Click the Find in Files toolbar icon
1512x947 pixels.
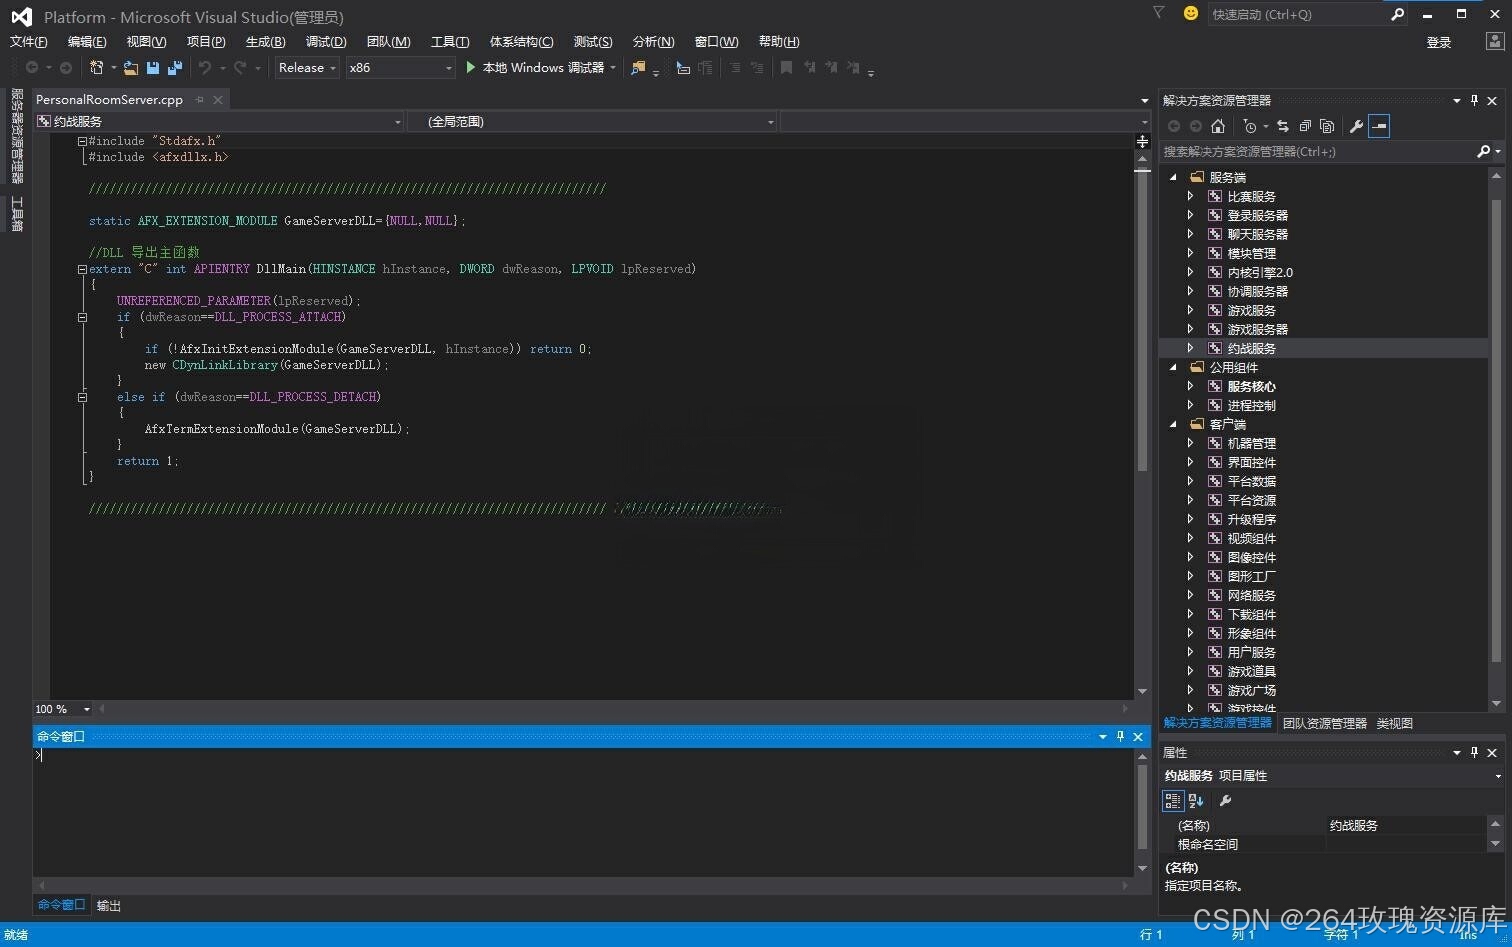point(638,68)
